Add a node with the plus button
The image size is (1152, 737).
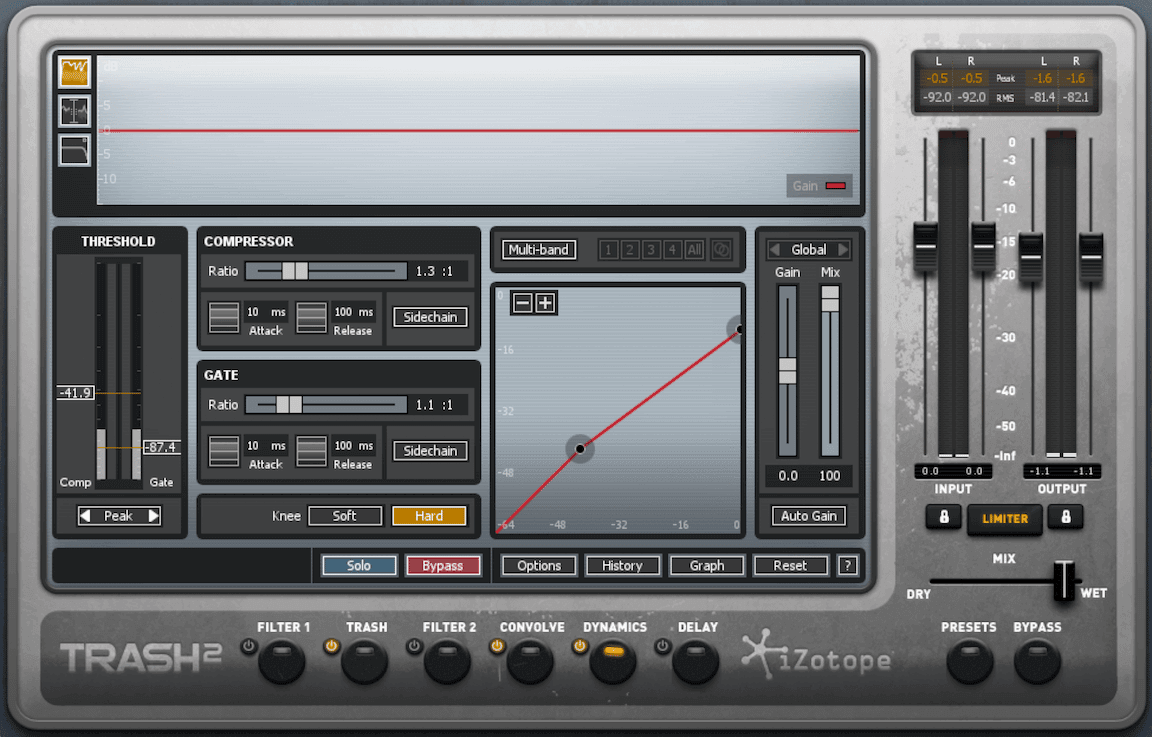545,303
